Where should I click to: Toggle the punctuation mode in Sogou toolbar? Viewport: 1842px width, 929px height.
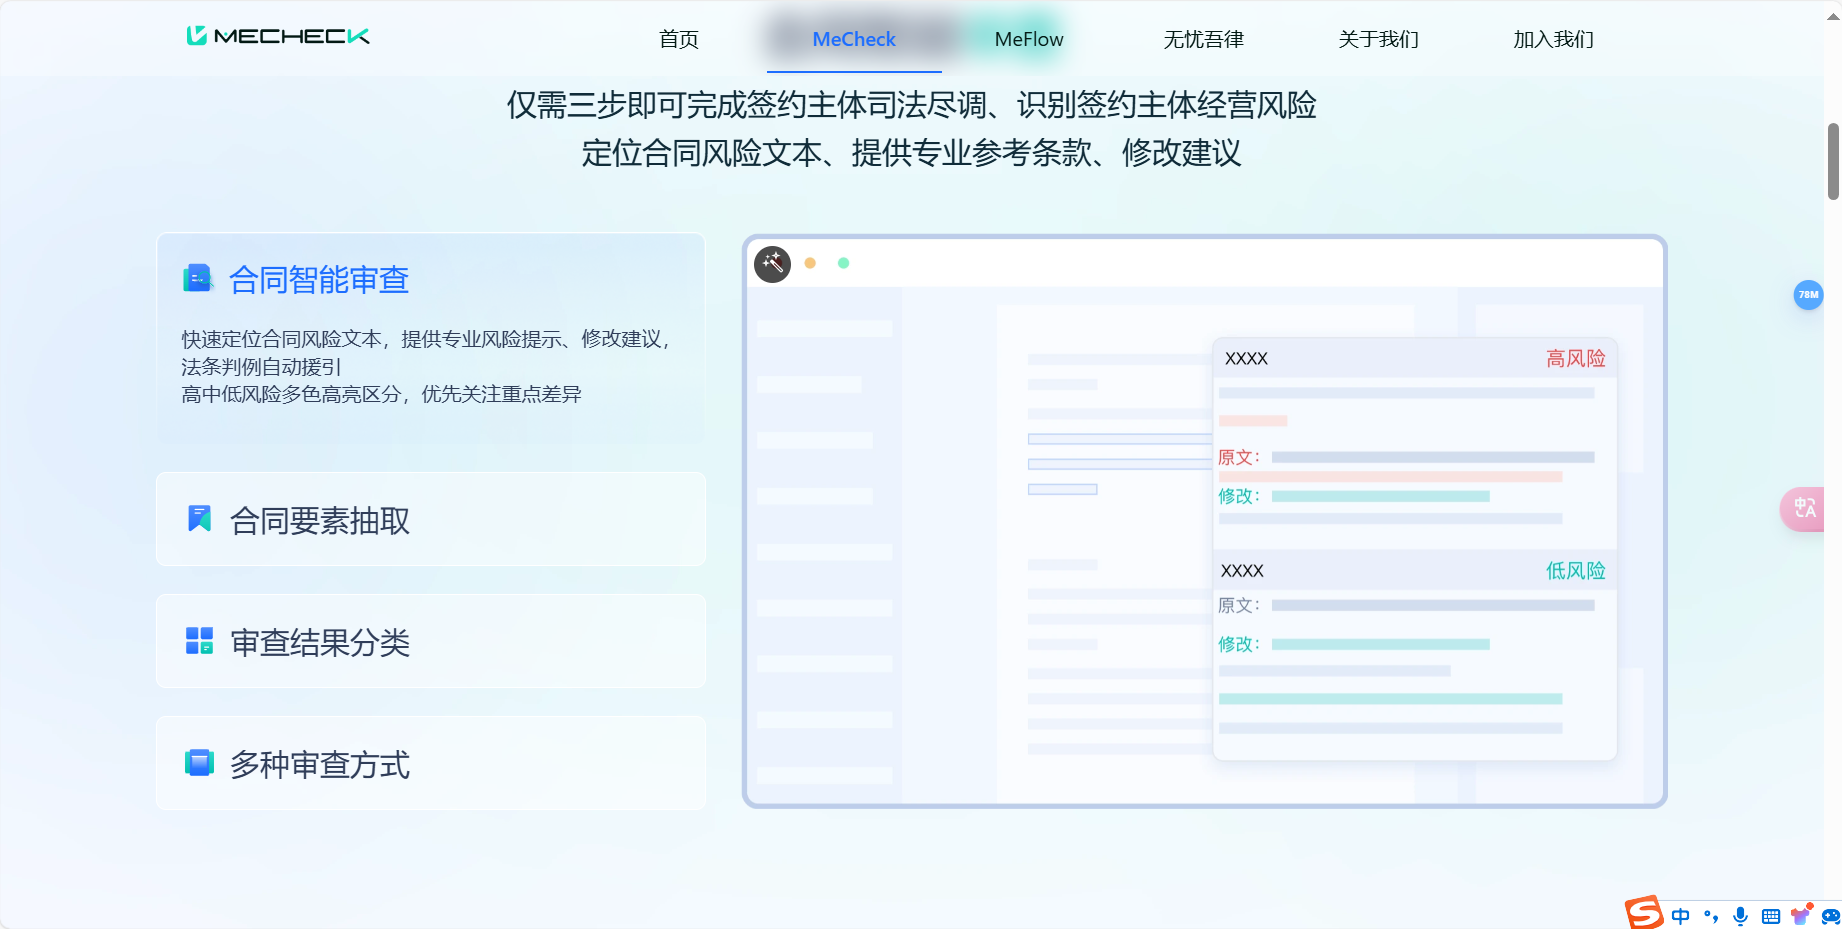click(x=1710, y=915)
